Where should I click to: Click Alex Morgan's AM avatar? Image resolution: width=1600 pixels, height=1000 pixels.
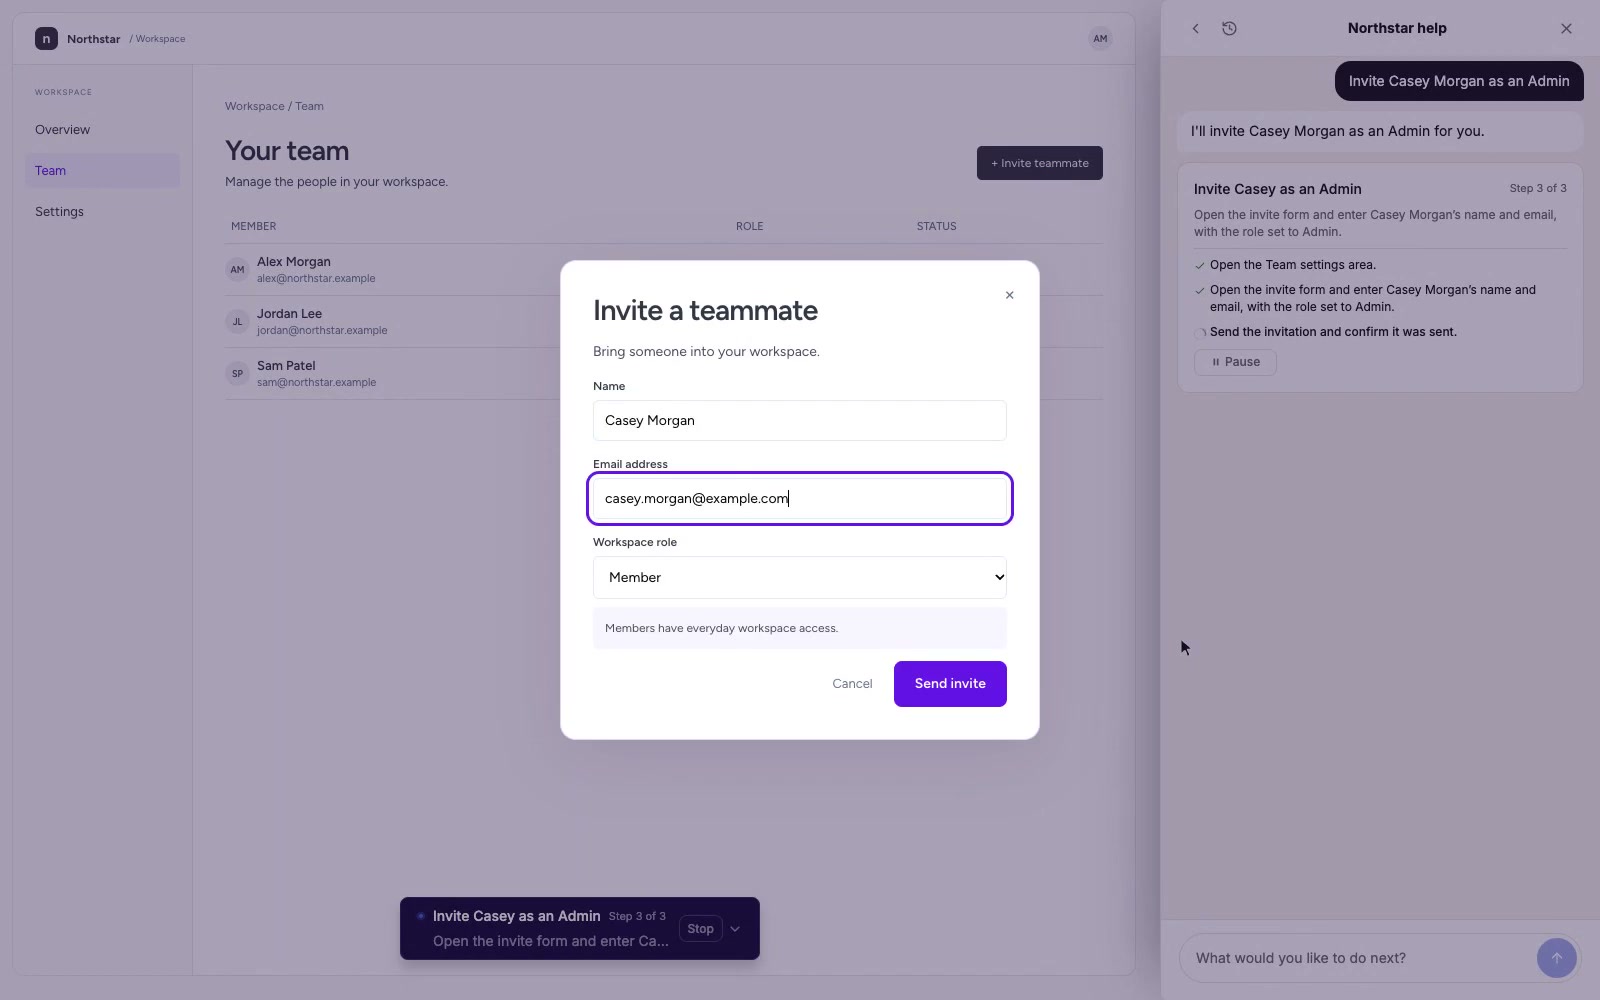pyautogui.click(x=237, y=270)
